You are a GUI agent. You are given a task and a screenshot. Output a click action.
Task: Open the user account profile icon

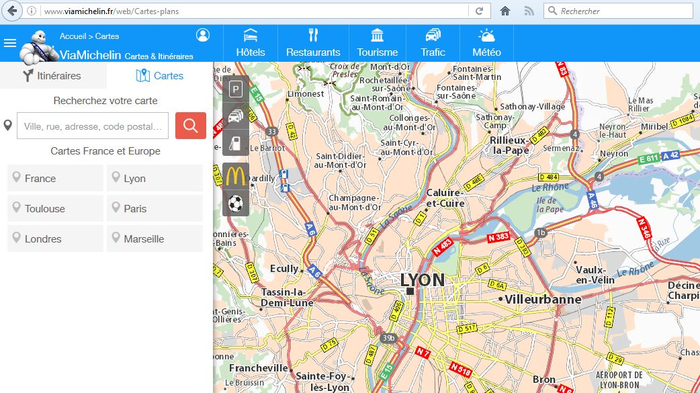(x=203, y=35)
